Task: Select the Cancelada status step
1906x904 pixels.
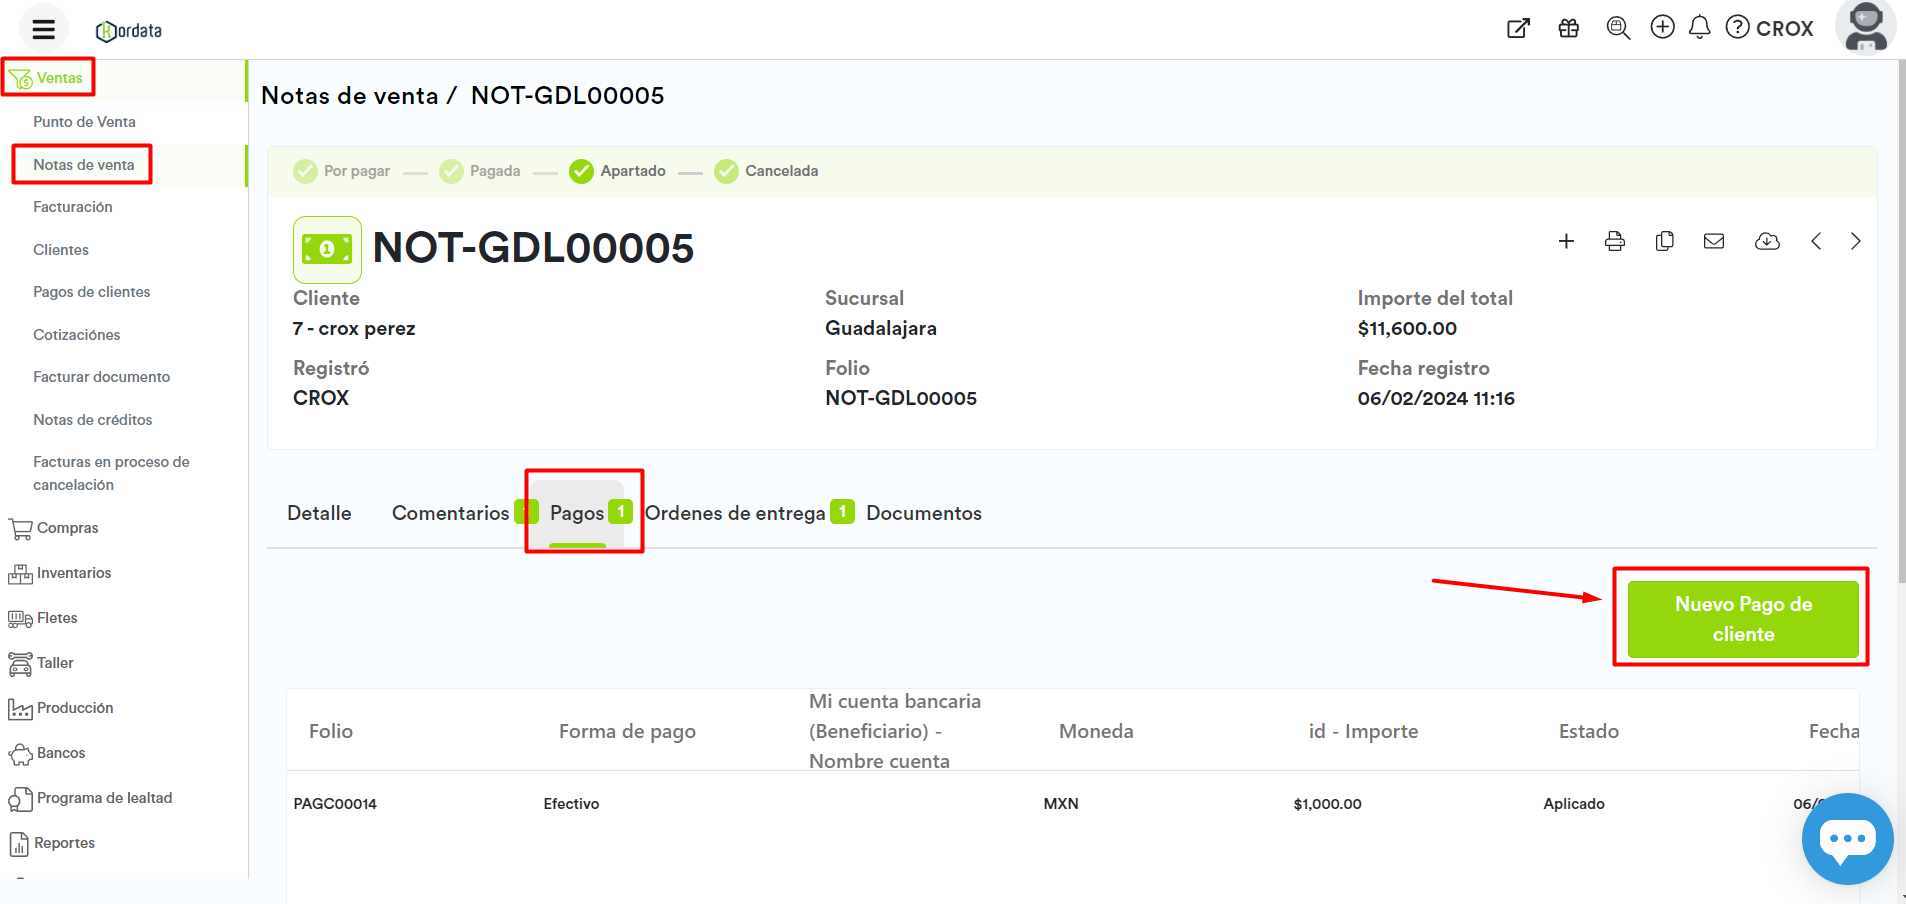Action: [x=767, y=171]
